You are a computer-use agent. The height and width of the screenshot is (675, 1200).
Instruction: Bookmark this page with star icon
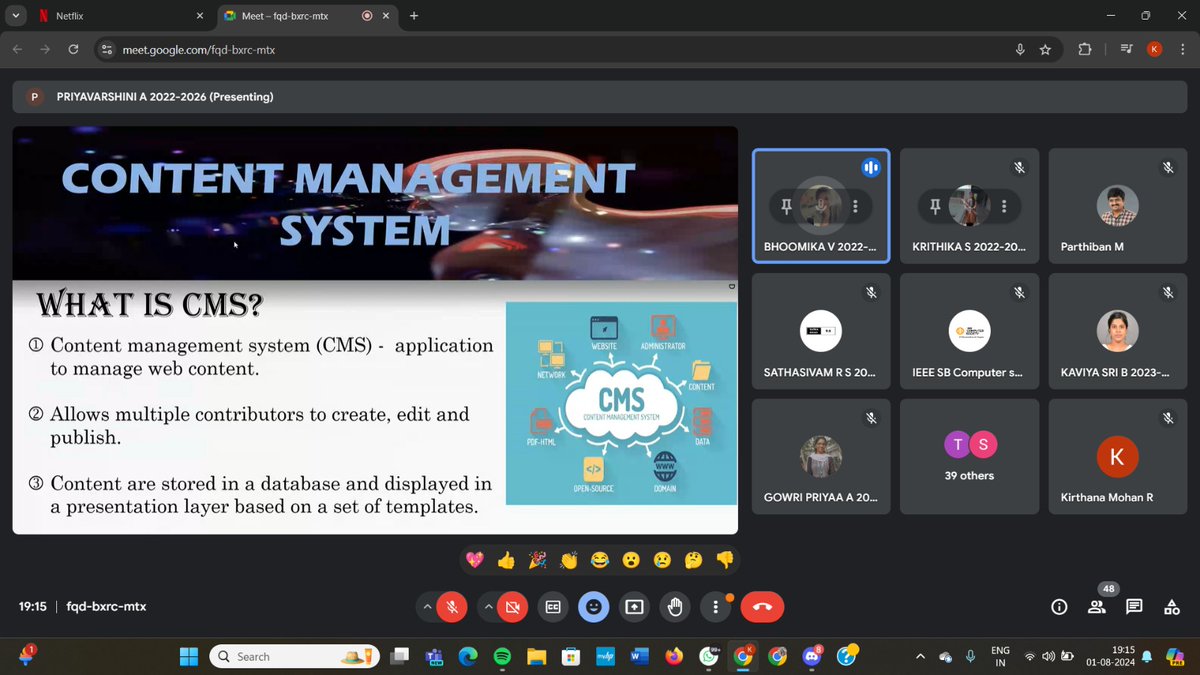[x=1045, y=49]
